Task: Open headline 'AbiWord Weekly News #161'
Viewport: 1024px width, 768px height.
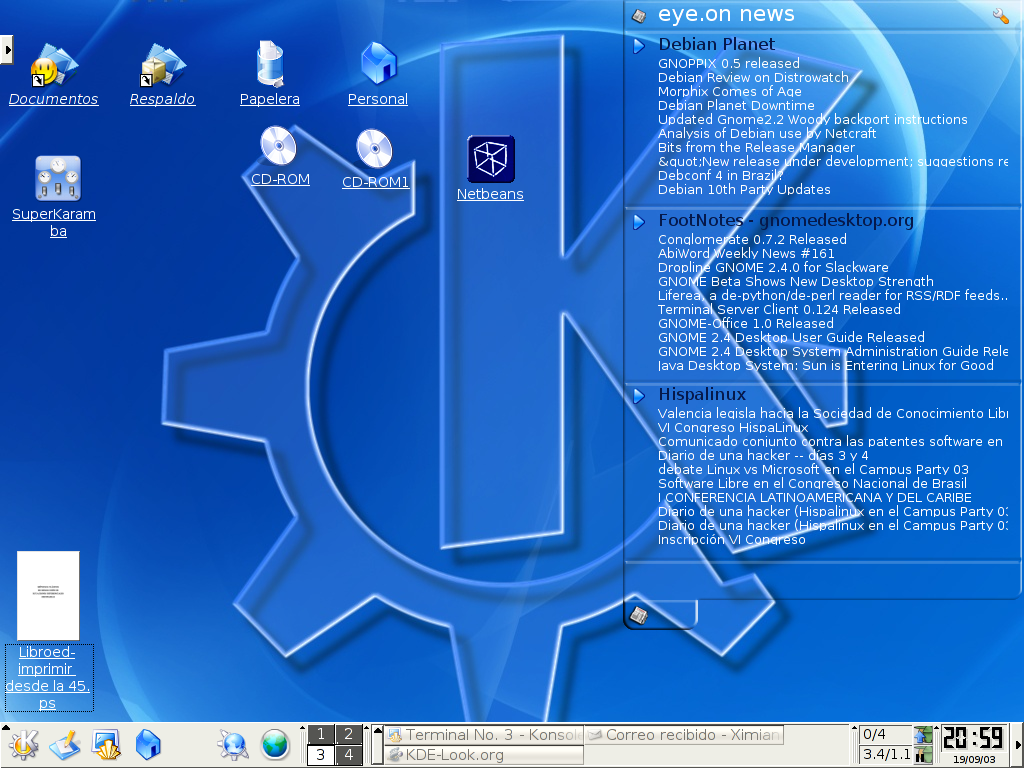Action: coord(746,253)
